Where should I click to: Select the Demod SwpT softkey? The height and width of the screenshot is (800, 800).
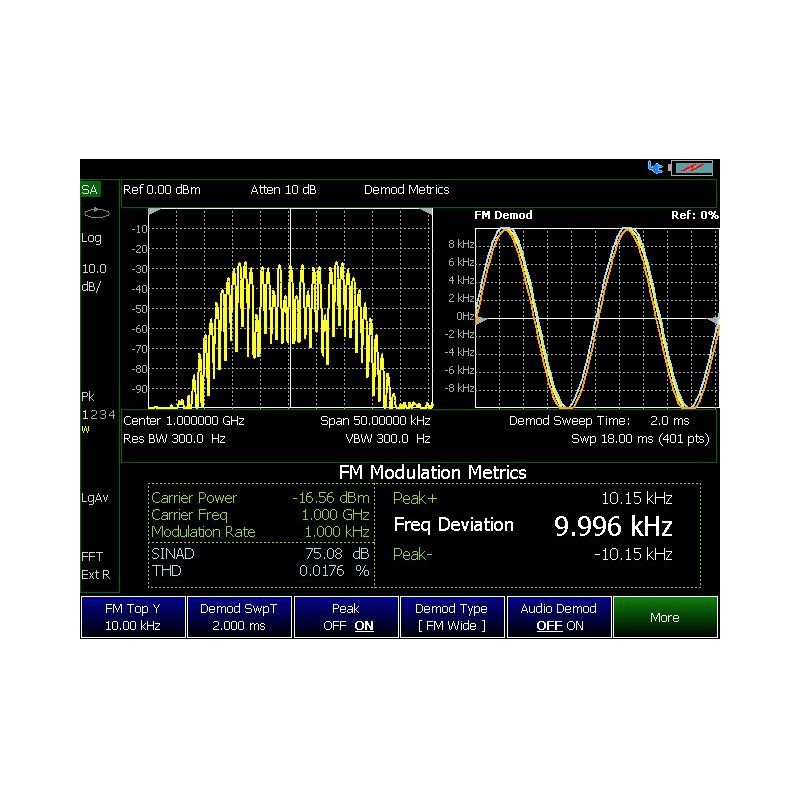pos(239,617)
